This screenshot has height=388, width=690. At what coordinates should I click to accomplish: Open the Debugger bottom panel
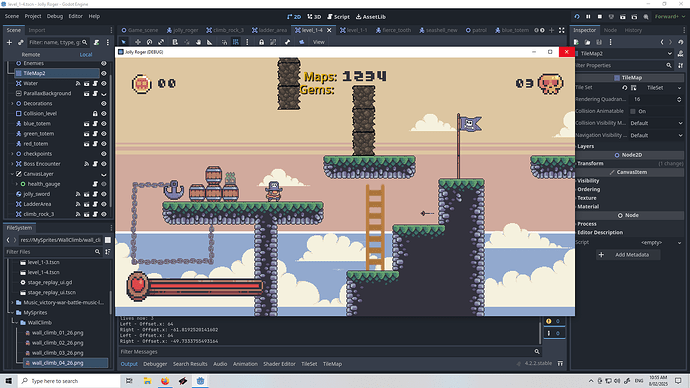click(x=155, y=364)
